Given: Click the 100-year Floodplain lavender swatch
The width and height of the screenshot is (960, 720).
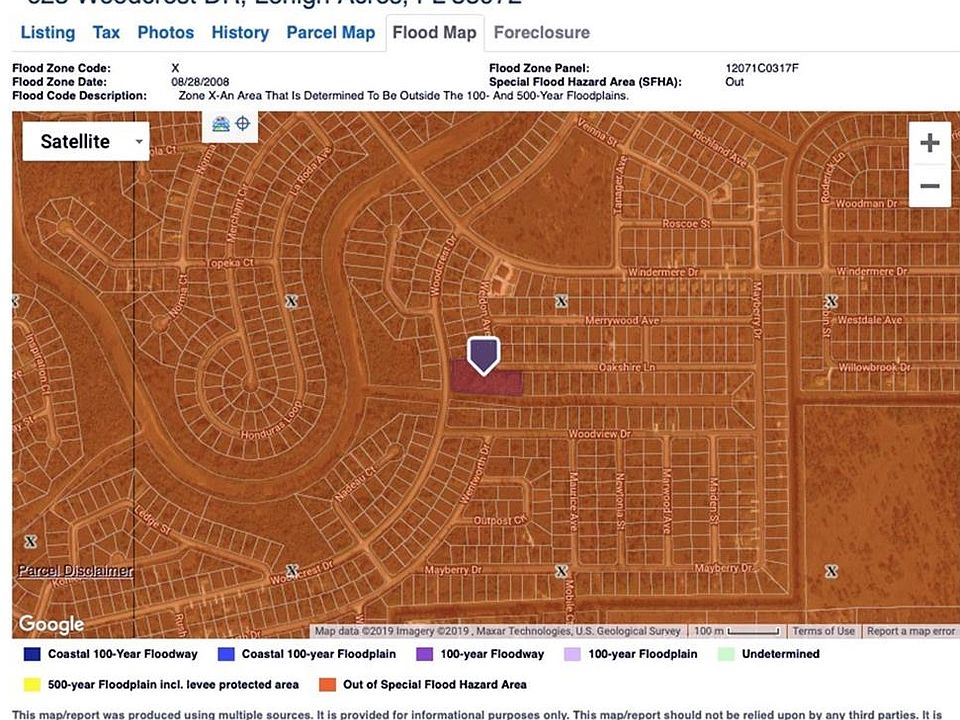Looking at the screenshot, I should pos(572,654).
